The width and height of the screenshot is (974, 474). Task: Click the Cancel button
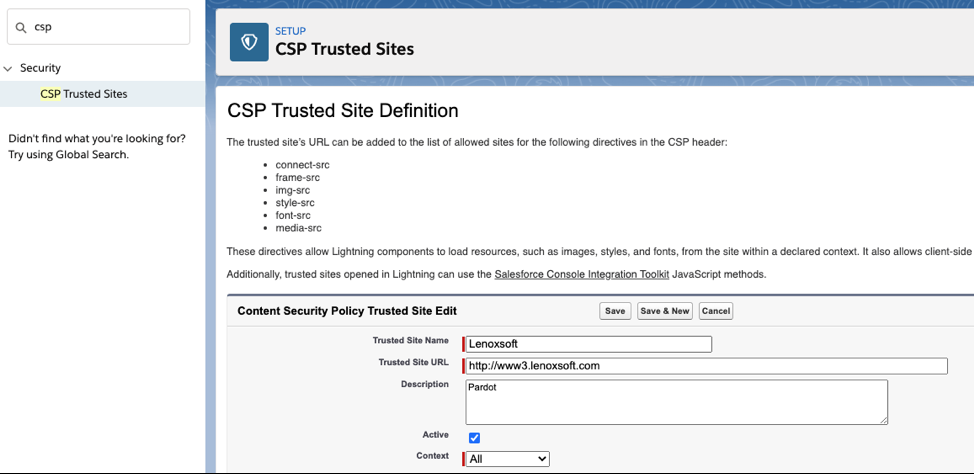point(716,311)
